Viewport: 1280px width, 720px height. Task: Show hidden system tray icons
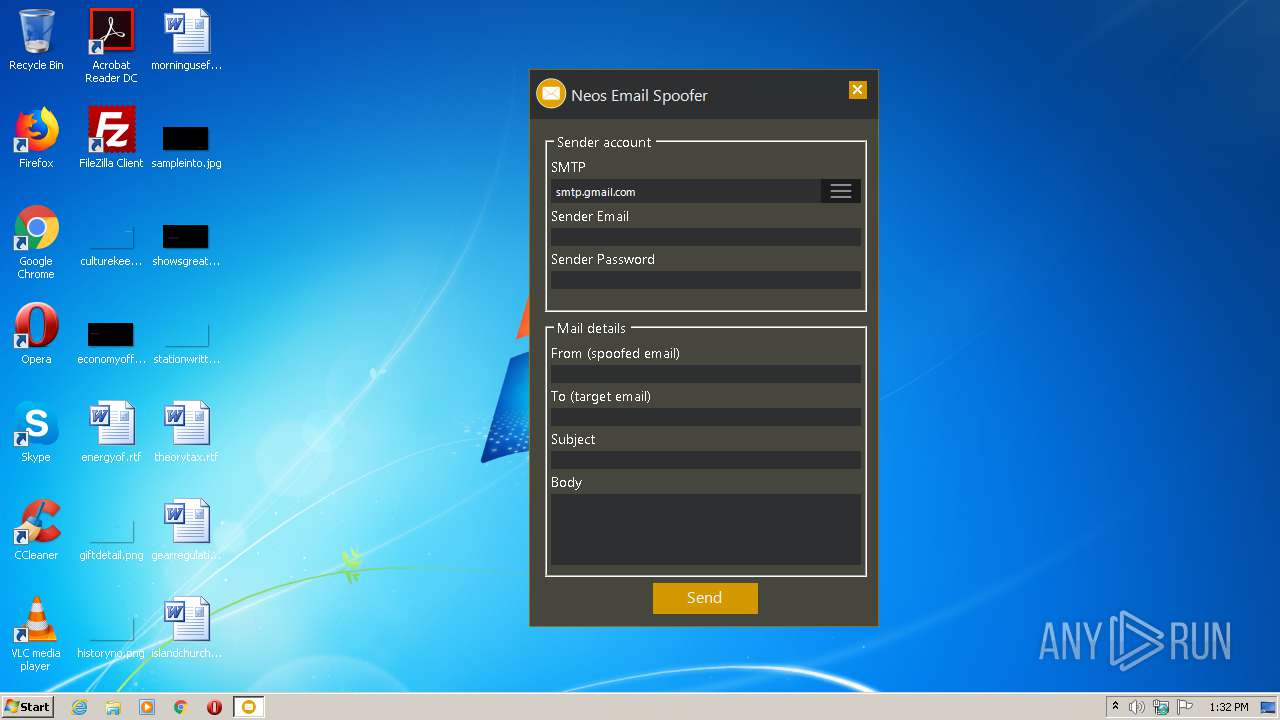click(1115, 707)
